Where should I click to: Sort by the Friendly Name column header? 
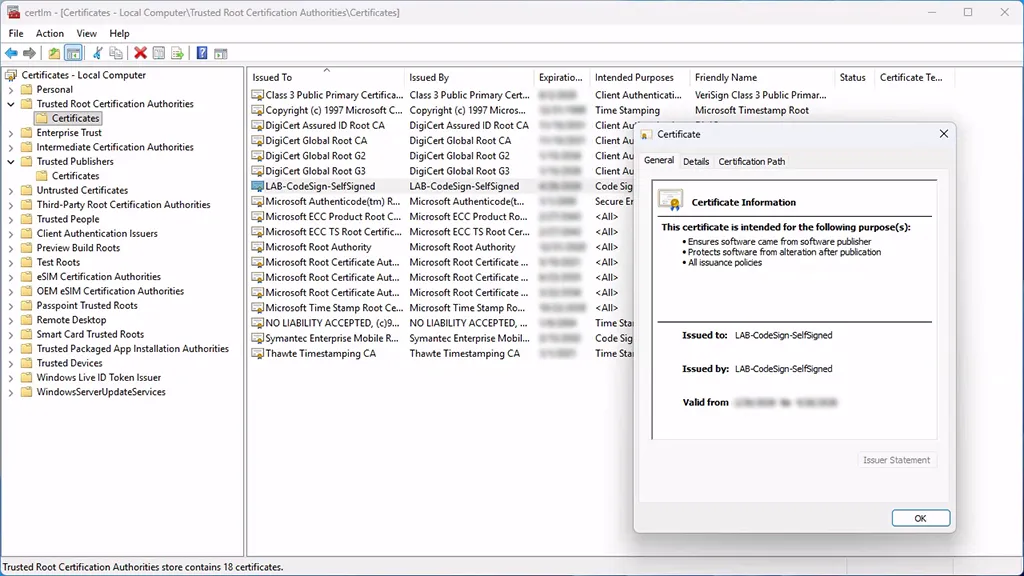click(762, 77)
